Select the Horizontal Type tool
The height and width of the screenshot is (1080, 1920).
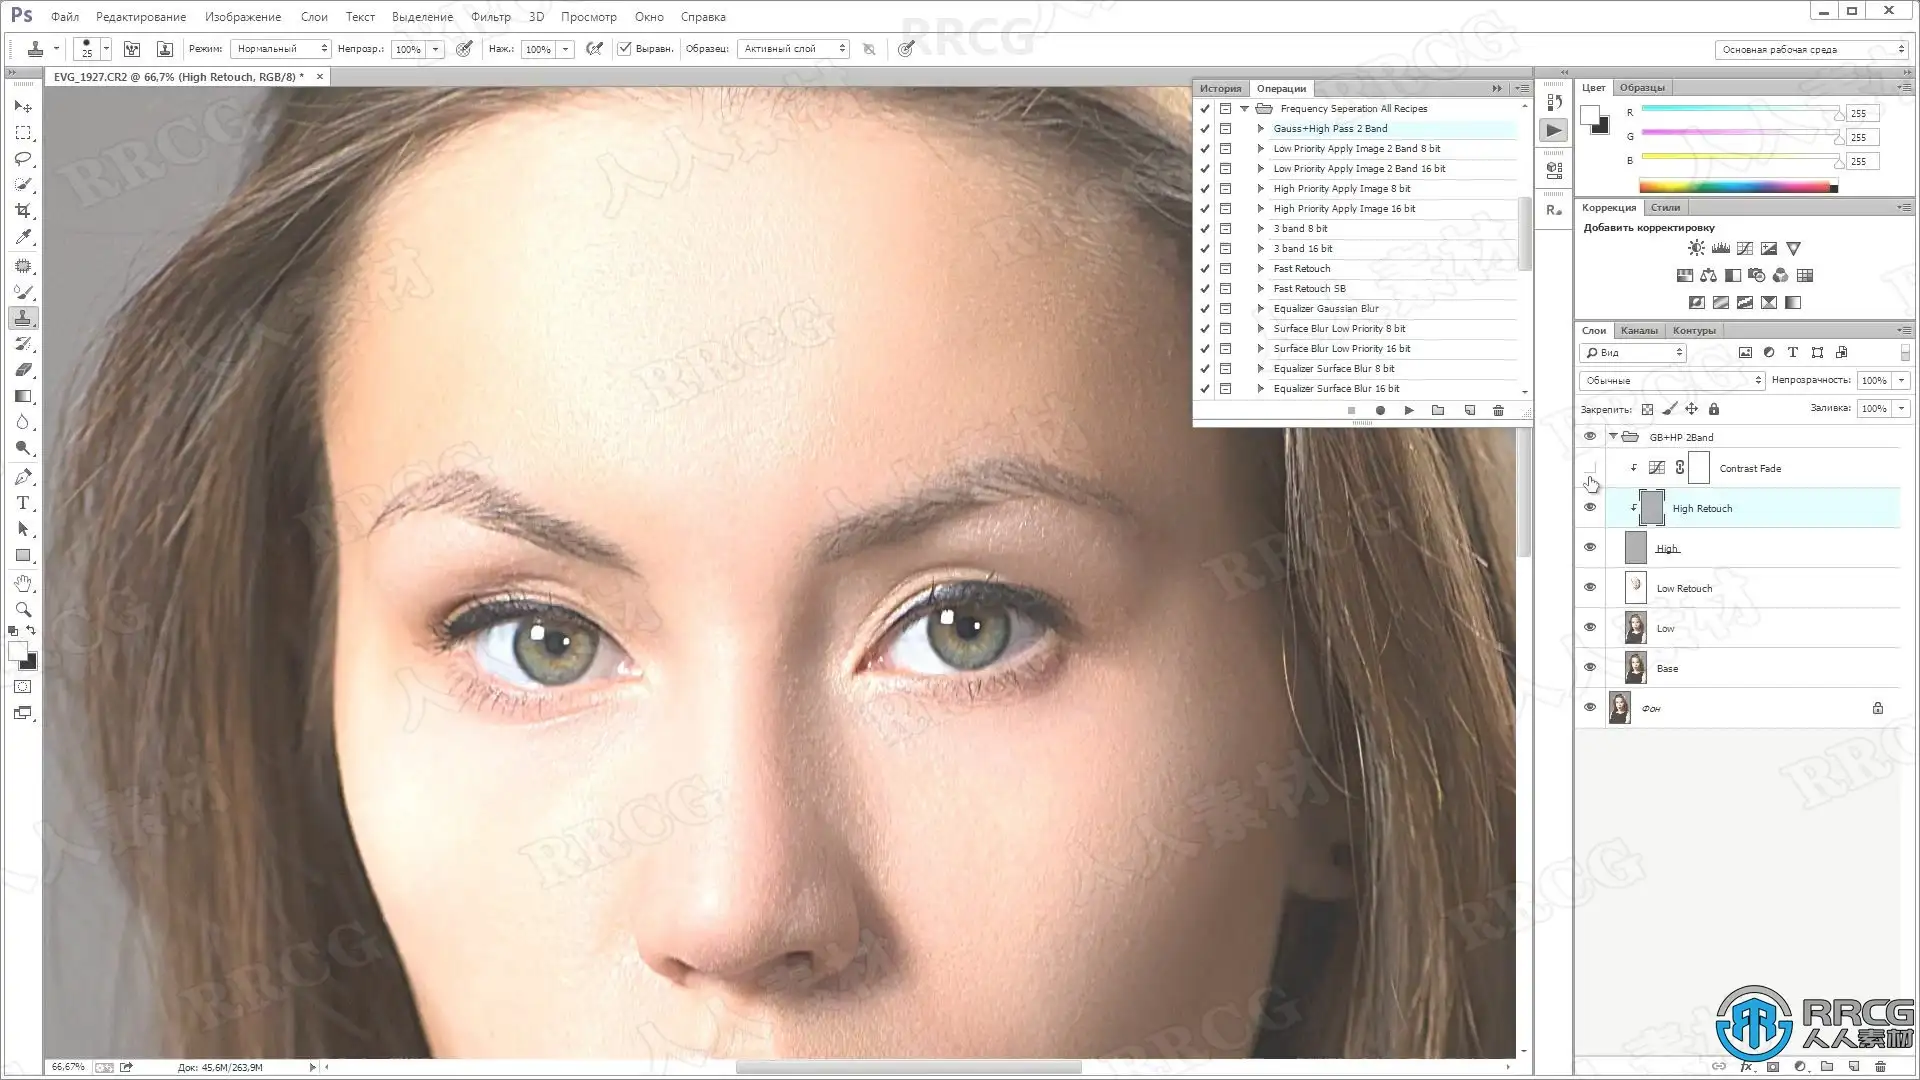[x=23, y=503]
